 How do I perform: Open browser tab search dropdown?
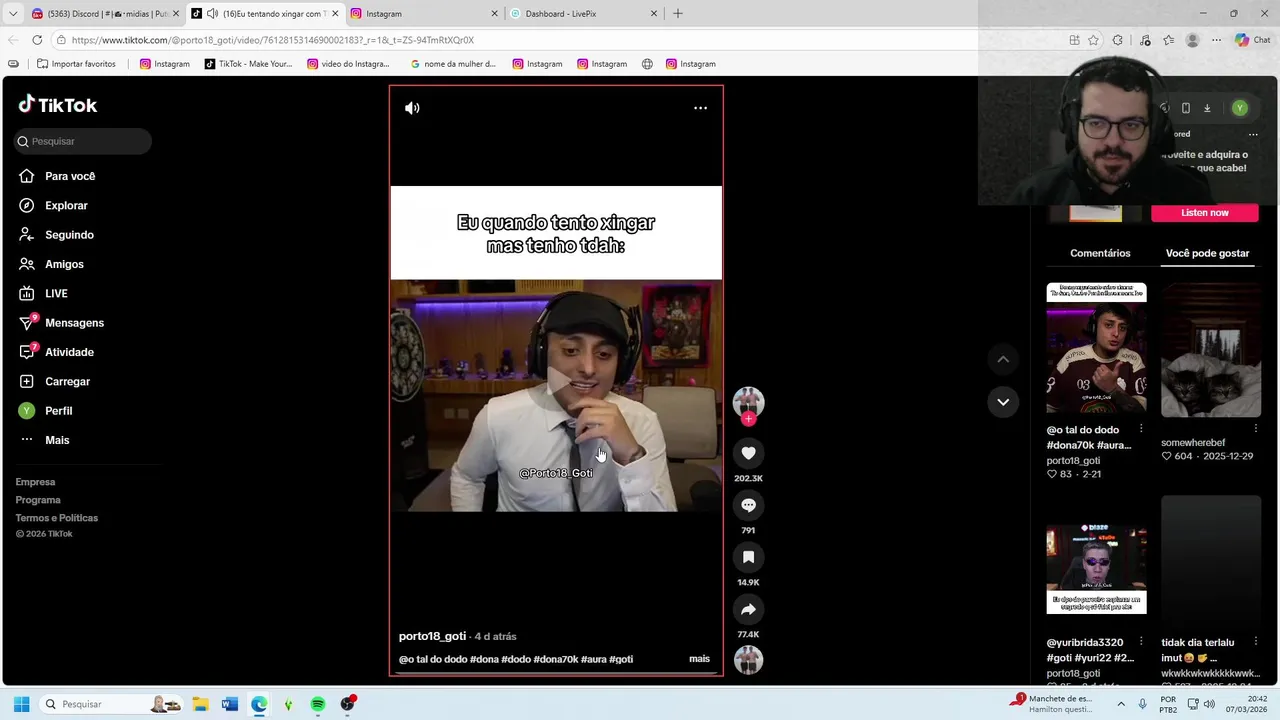pos(13,14)
